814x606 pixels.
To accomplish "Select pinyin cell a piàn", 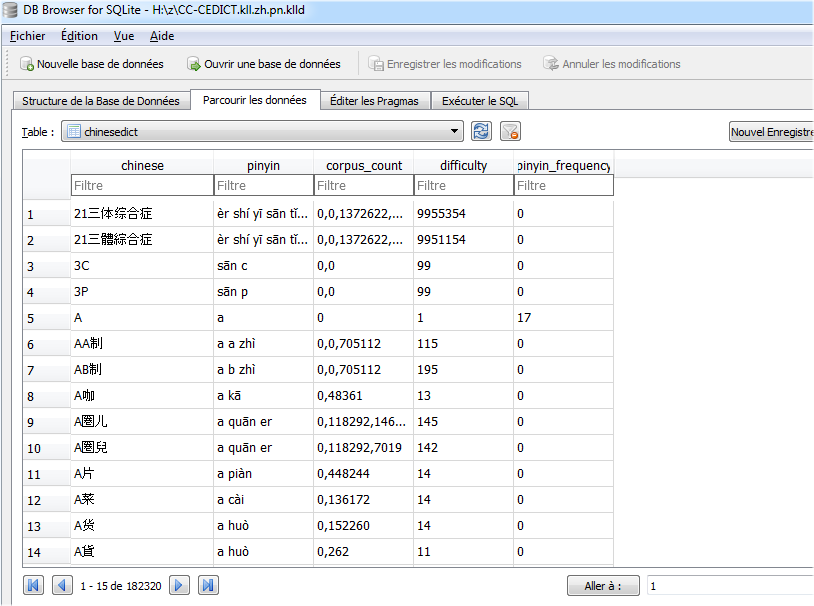I will pos(264,473).
